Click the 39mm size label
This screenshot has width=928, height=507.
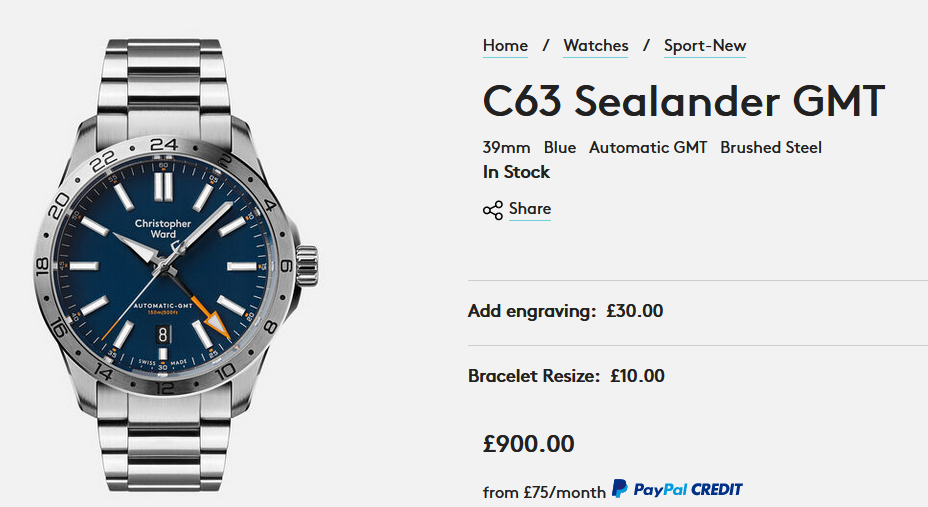(507, 147)
